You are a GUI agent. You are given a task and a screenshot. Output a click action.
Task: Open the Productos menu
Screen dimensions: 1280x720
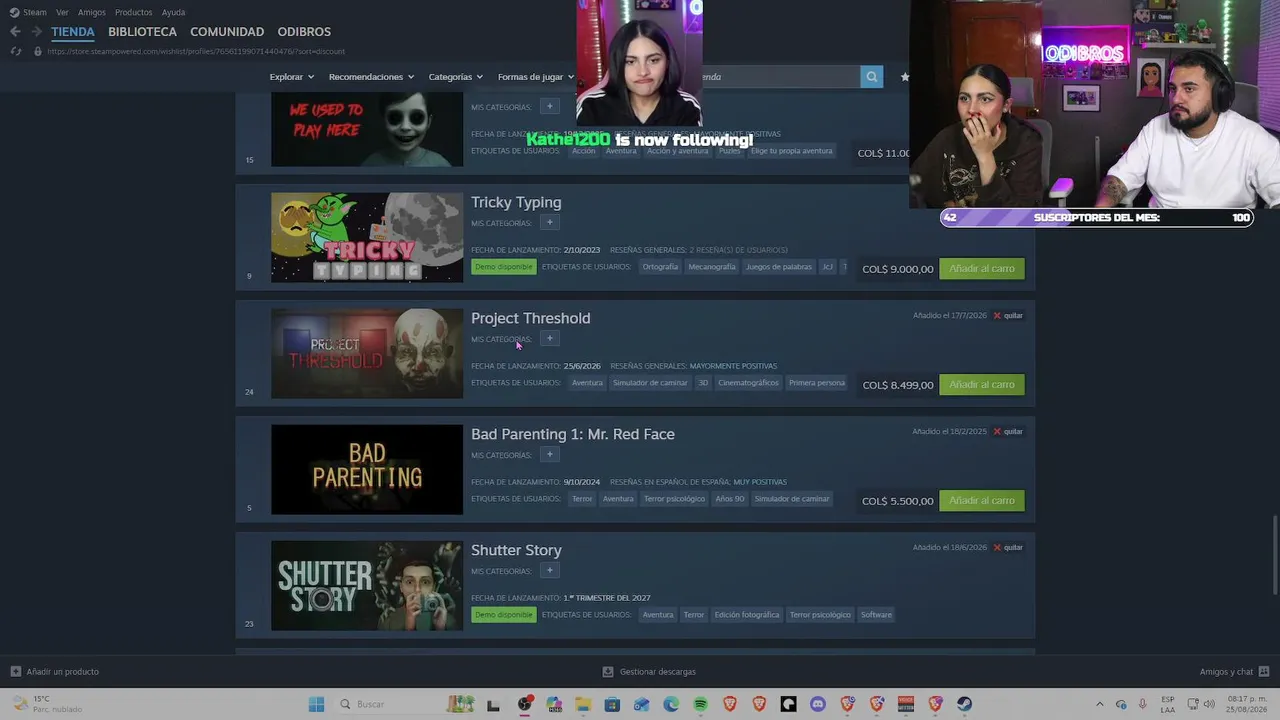(x=133, y=12)
